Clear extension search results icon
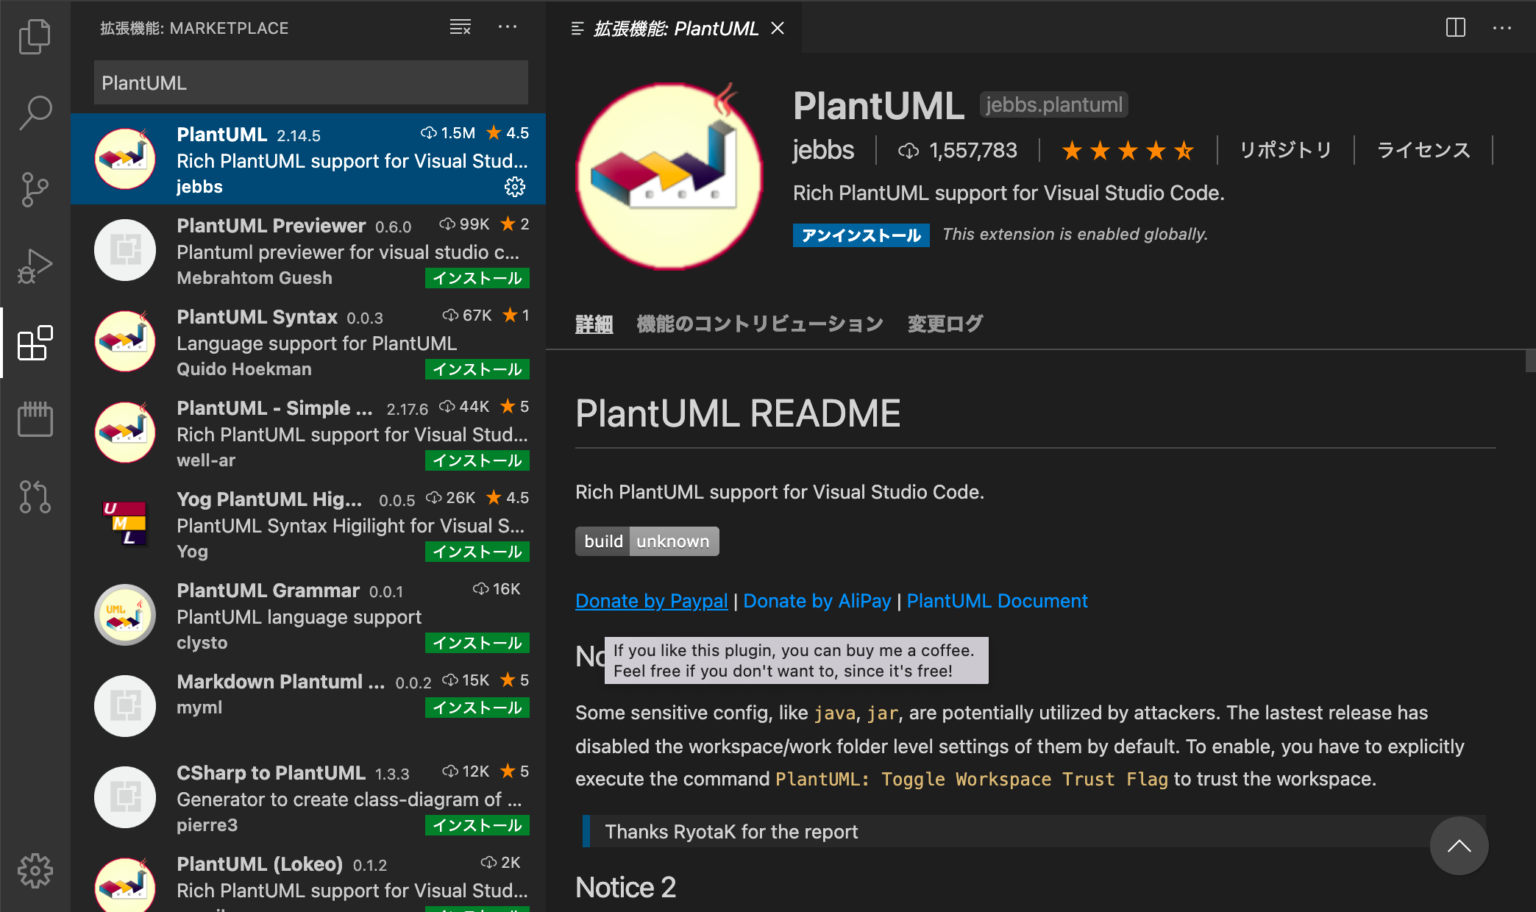1536x912 pixels. pos(460,27)
